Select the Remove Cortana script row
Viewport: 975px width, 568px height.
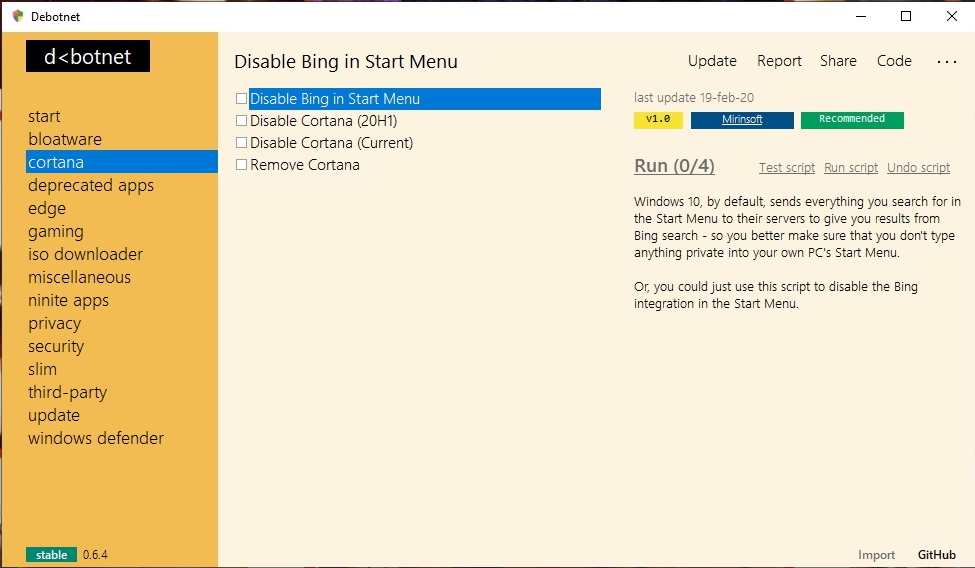[x=305, y=165]
